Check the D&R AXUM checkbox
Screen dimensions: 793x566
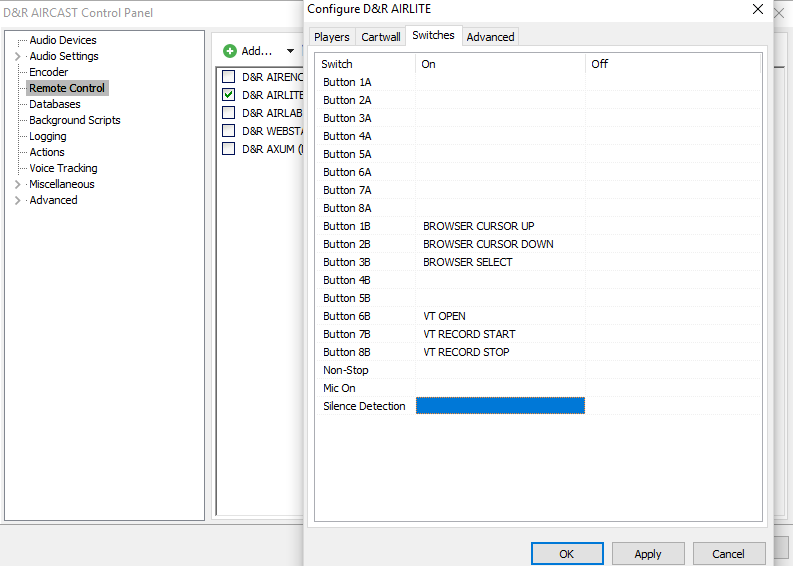point(229,149)
